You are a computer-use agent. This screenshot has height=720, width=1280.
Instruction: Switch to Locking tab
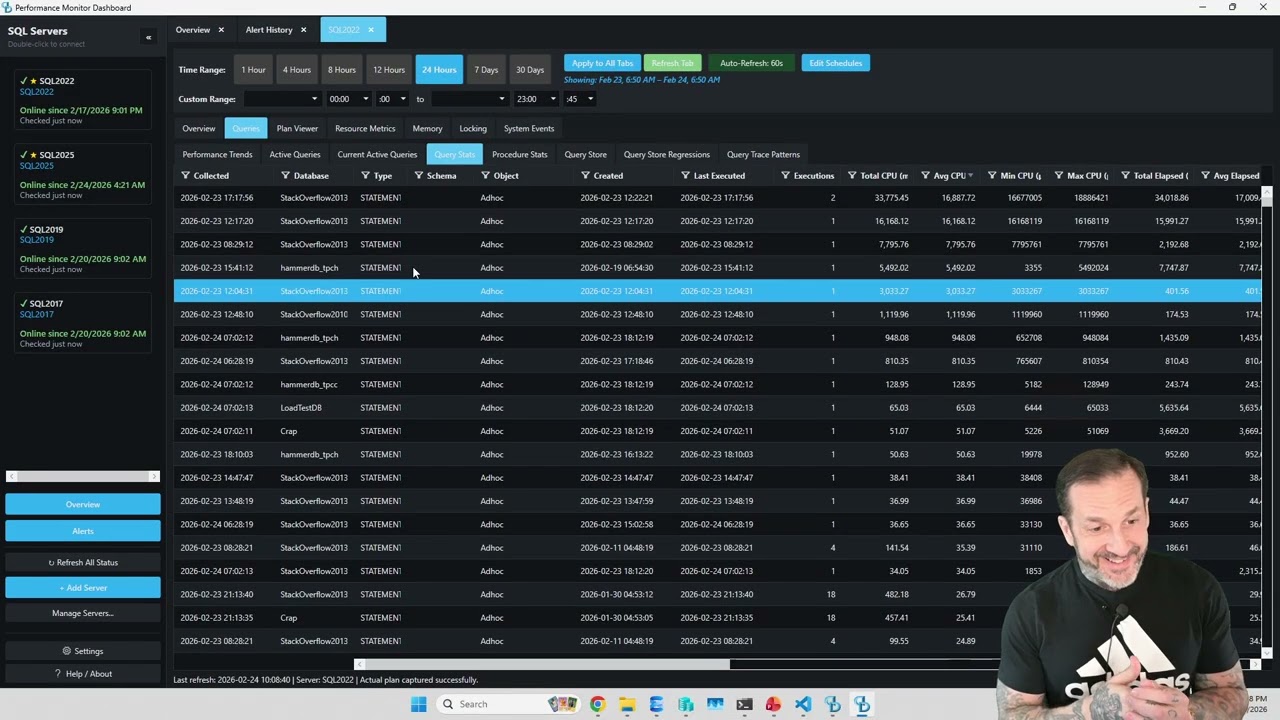click(473, 129)
